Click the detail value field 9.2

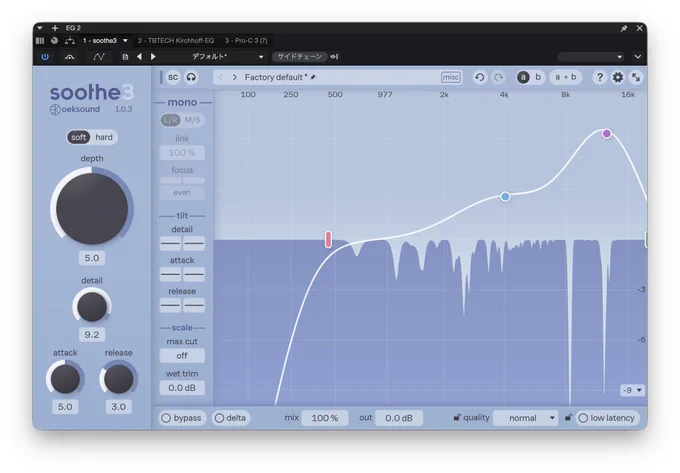pos(92,335)
